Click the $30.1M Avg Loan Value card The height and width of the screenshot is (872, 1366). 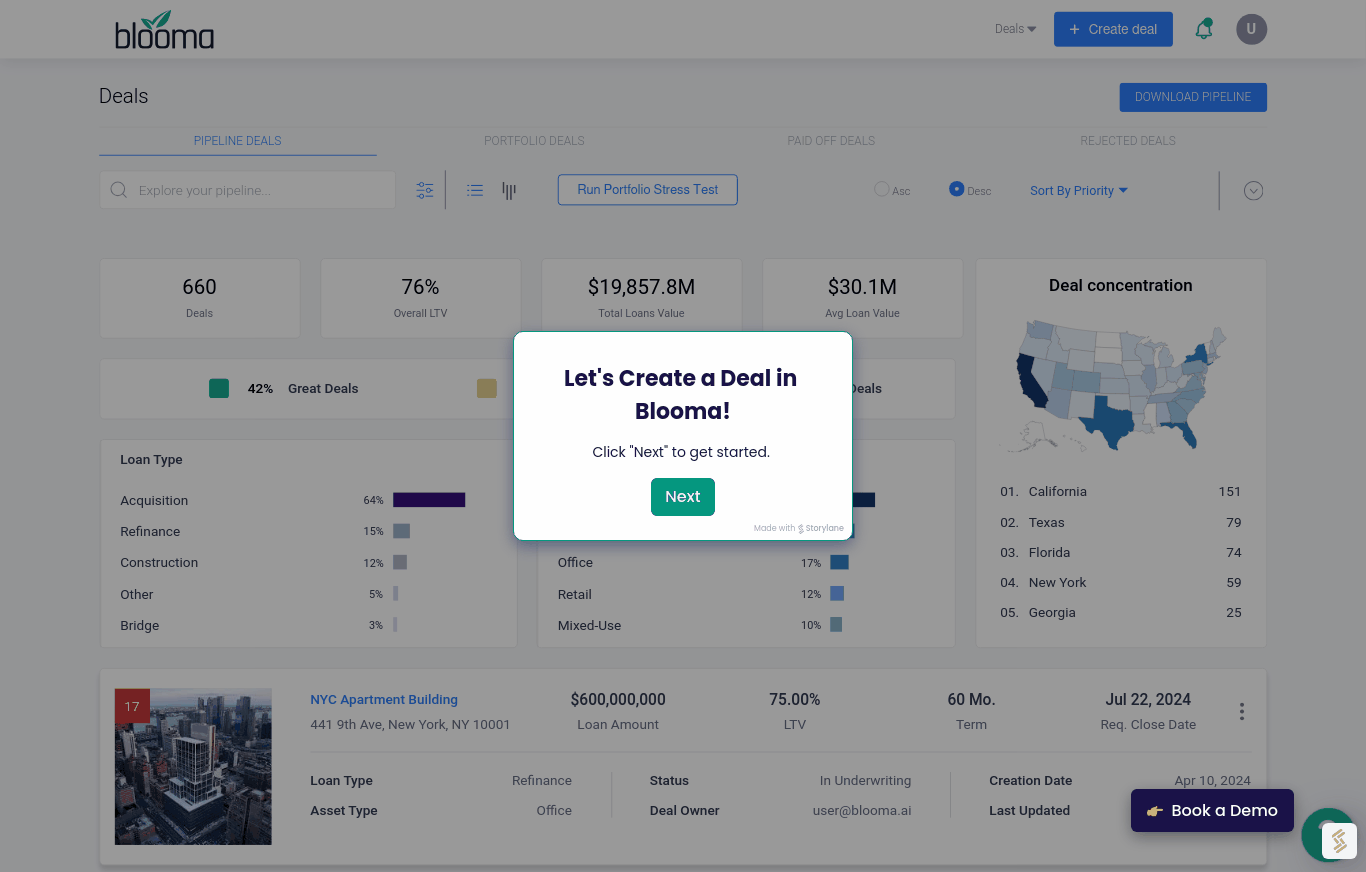(863, 299)
